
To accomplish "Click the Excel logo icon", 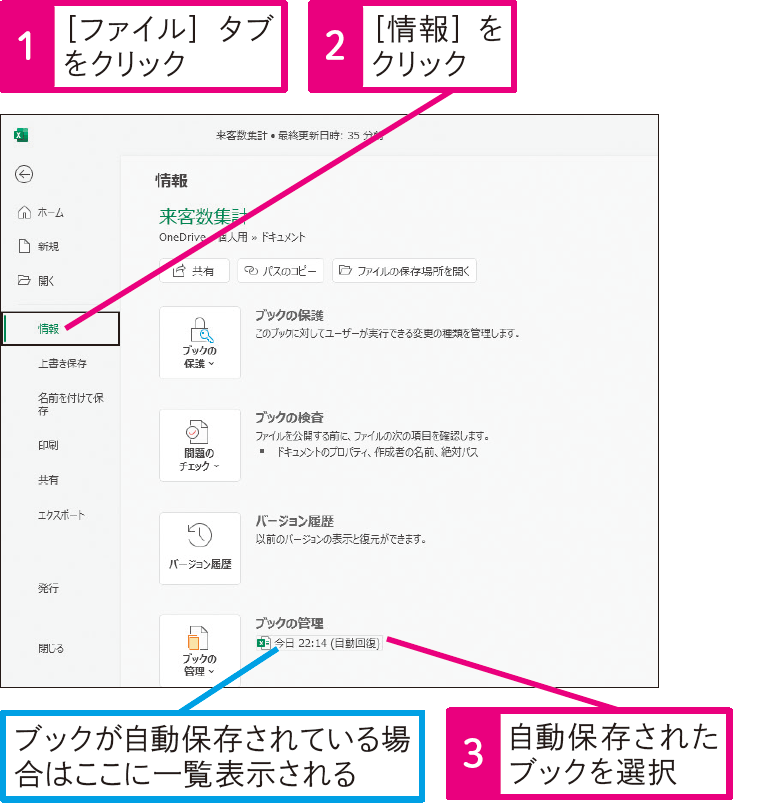I will 21,135.
